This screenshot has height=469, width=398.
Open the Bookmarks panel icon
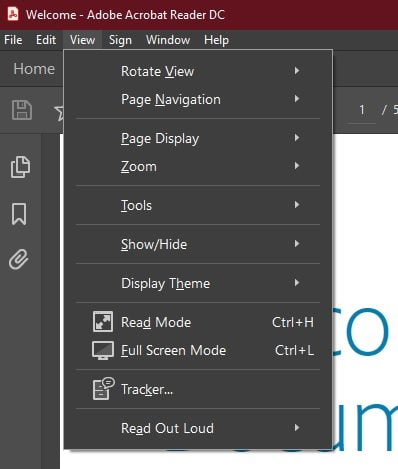[x=19, y=214]
